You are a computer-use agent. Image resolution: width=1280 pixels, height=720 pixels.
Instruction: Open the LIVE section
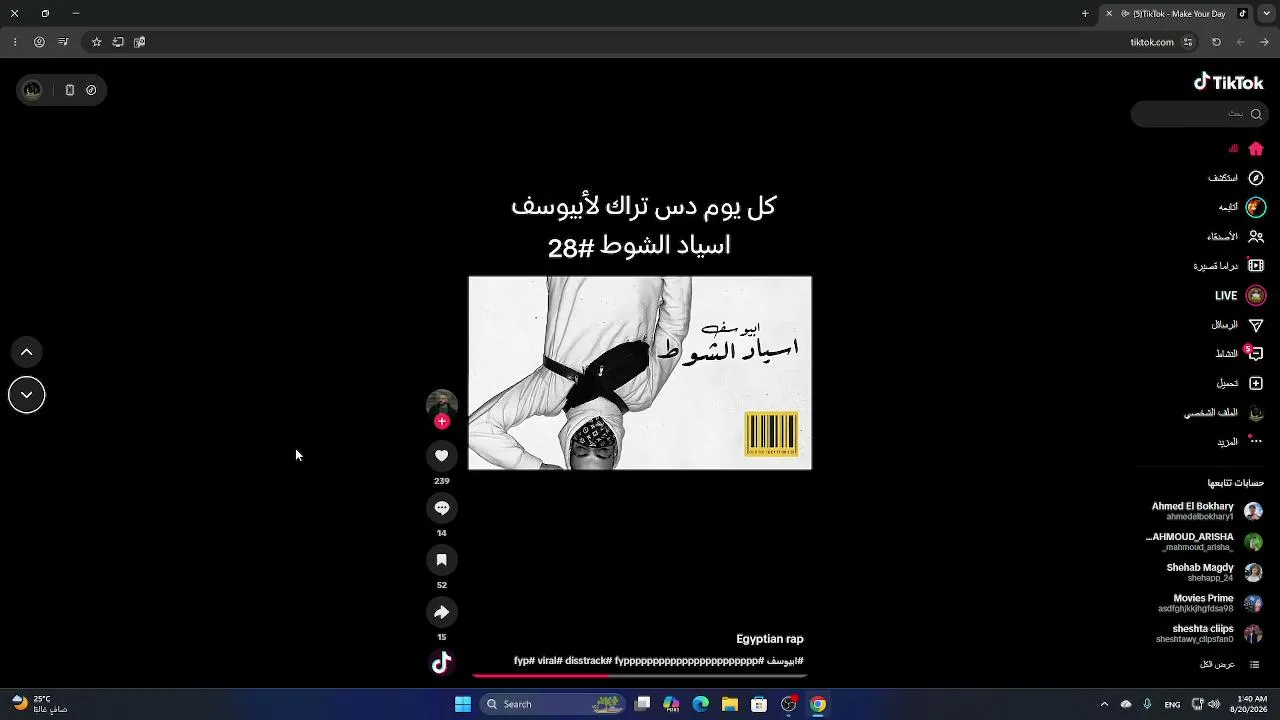point(1240,296)
